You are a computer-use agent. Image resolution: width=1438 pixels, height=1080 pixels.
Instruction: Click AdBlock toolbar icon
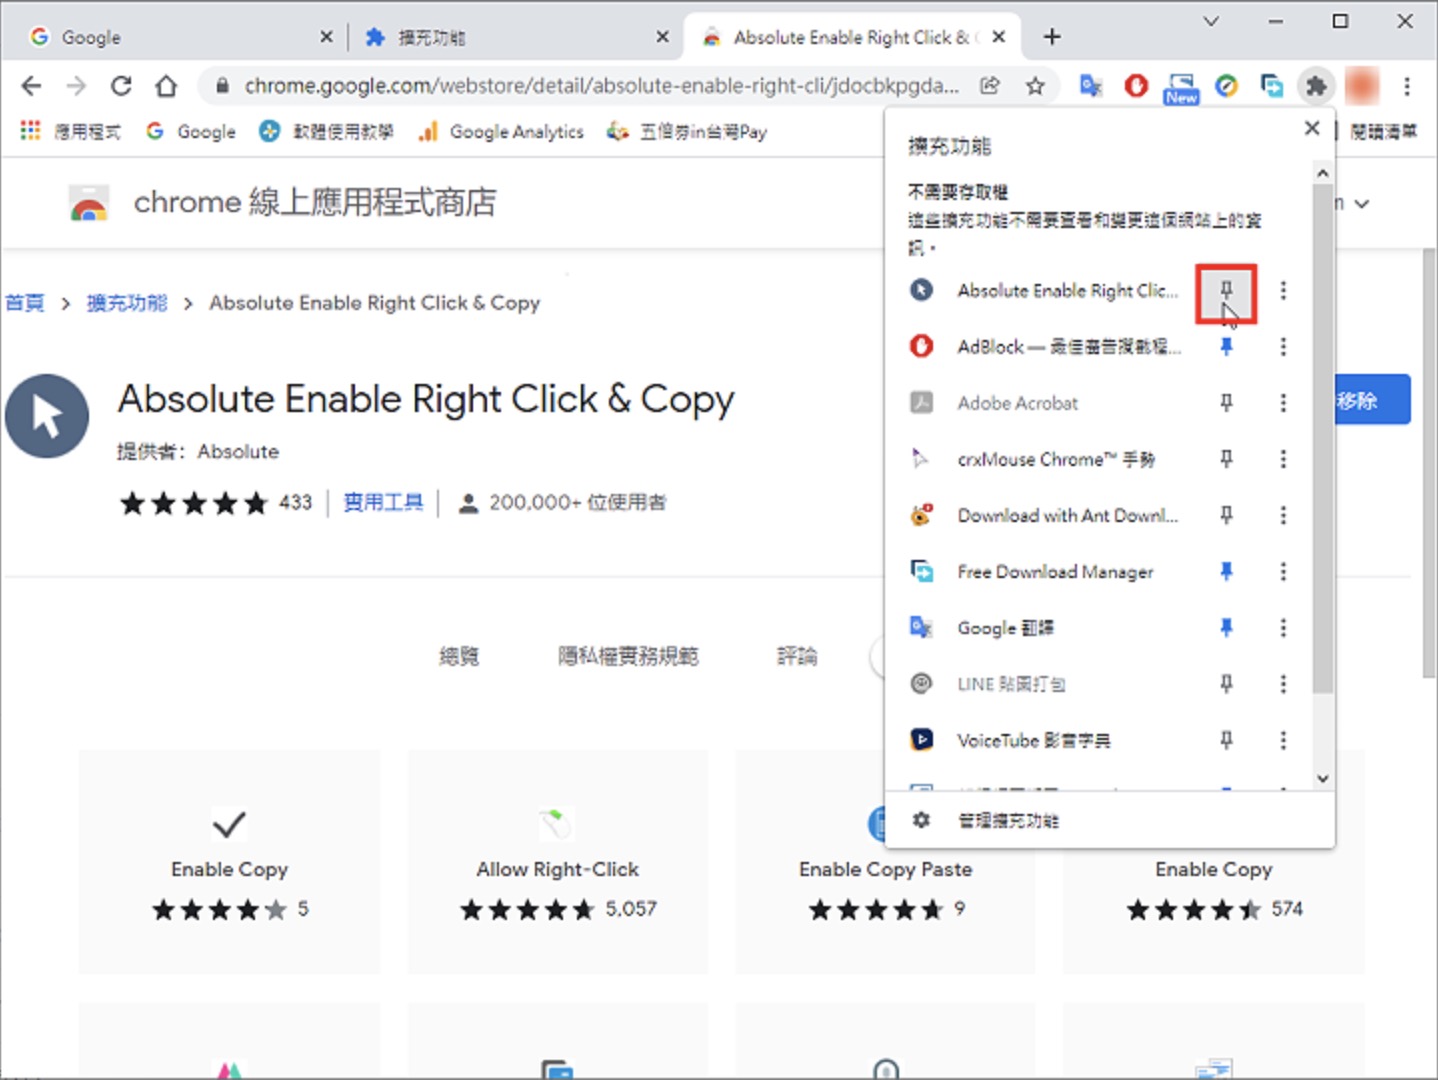click(x=1136, y=86)
